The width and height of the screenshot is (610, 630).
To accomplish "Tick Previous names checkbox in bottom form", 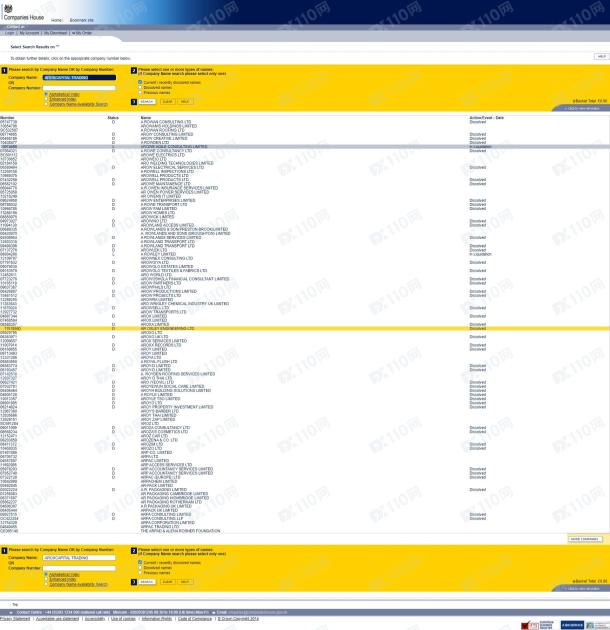I will pos(140,573).
